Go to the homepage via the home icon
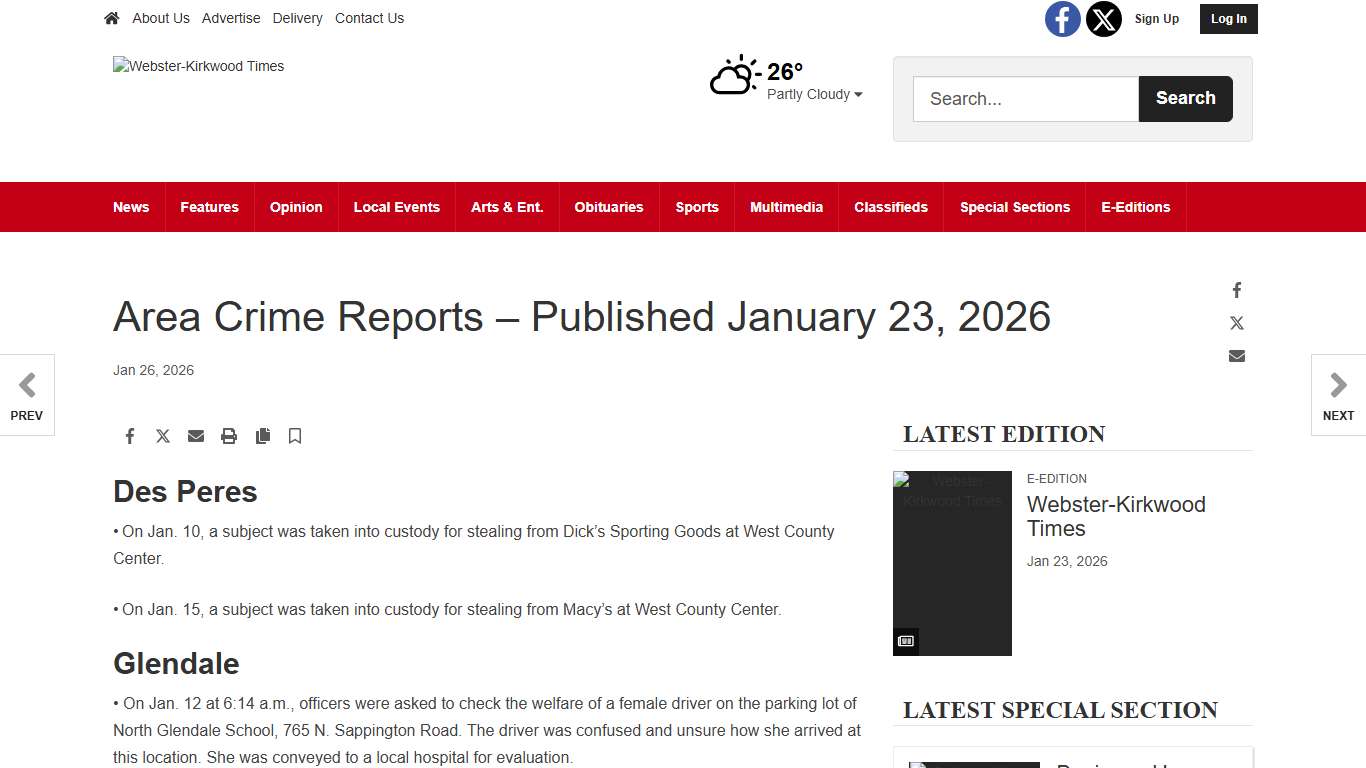This screenshot has width=1366, height=768. tap(111, 17)
